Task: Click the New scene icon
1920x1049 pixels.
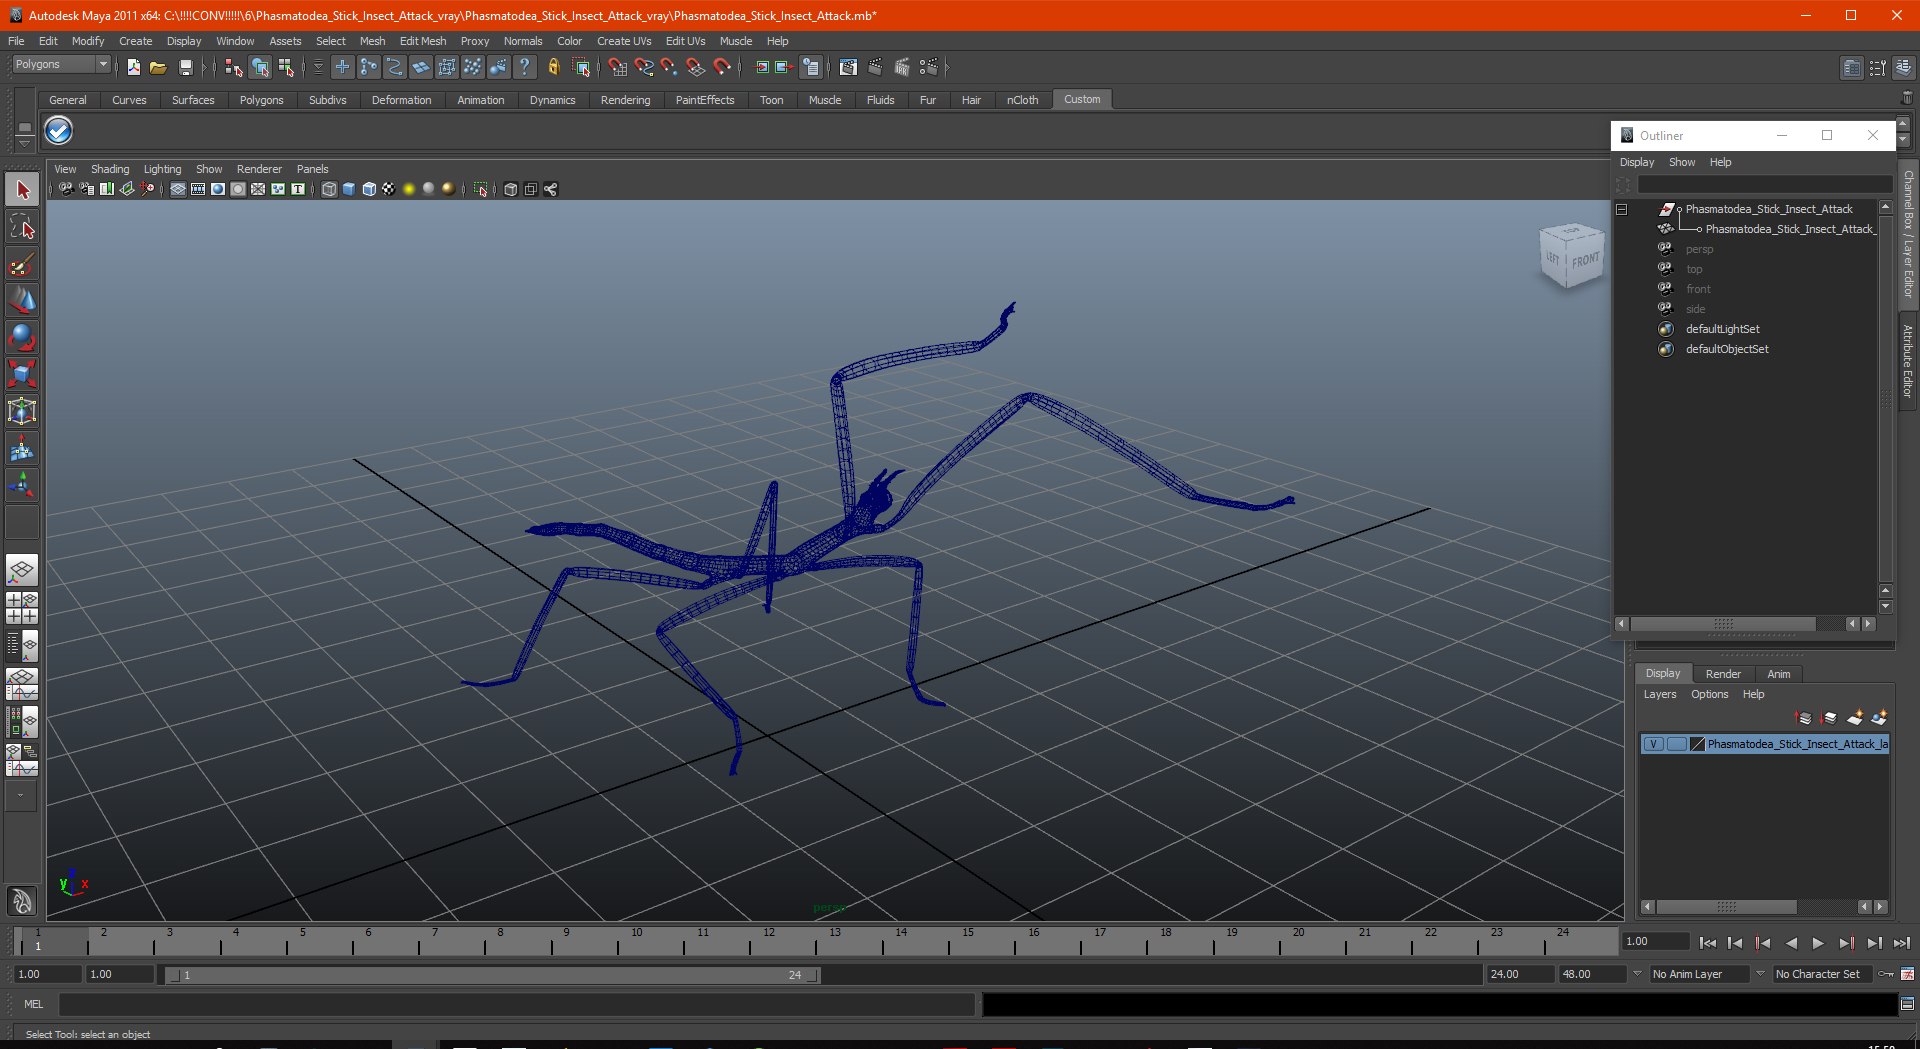Action: point(133,67)
